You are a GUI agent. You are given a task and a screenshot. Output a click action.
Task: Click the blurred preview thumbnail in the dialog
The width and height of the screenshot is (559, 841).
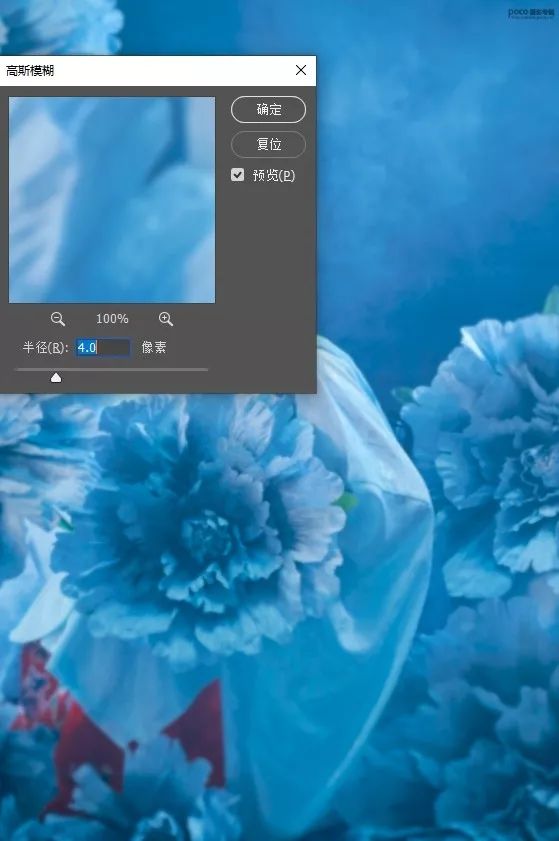[x=112, y=200]
